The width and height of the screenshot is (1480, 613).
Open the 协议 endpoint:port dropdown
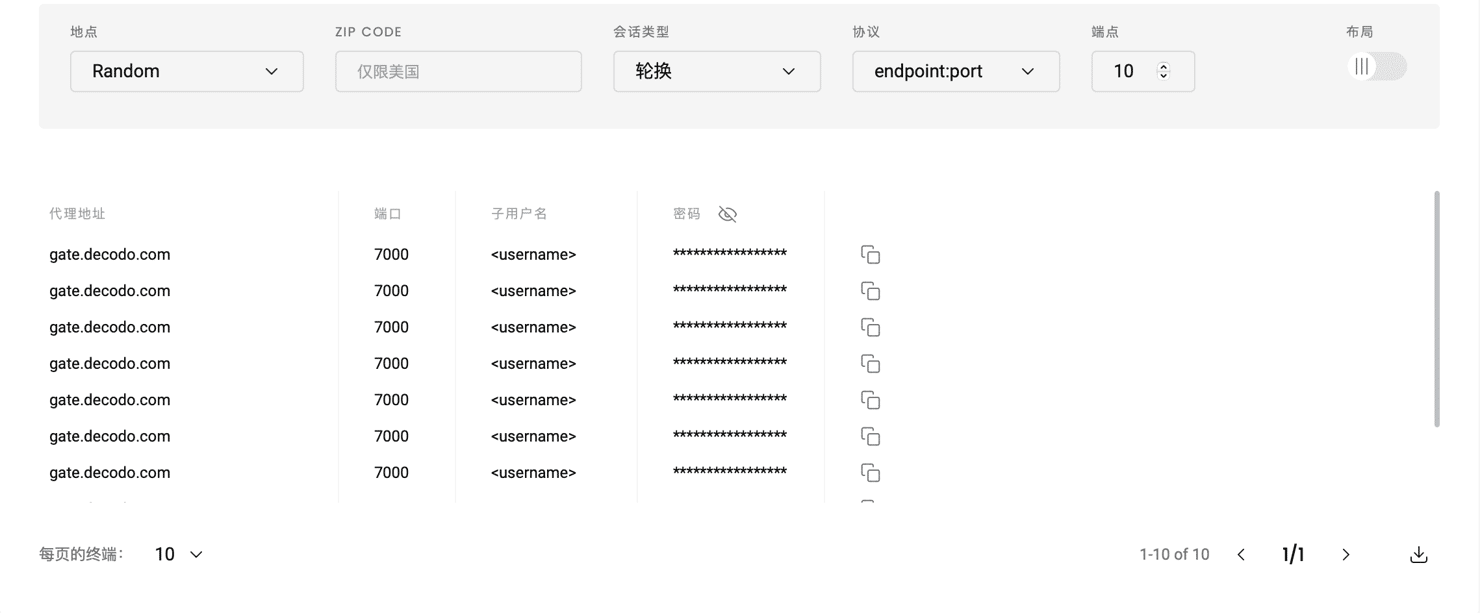(955, 72)
